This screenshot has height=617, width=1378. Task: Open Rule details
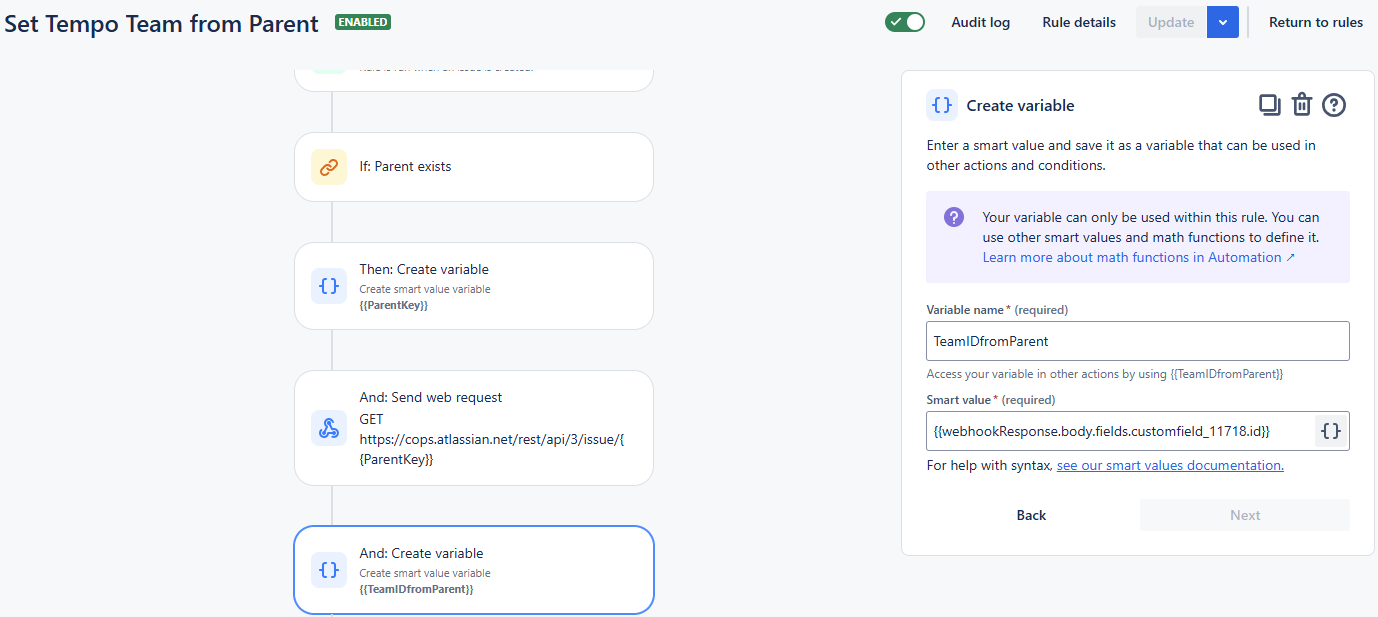[1079, 22]
